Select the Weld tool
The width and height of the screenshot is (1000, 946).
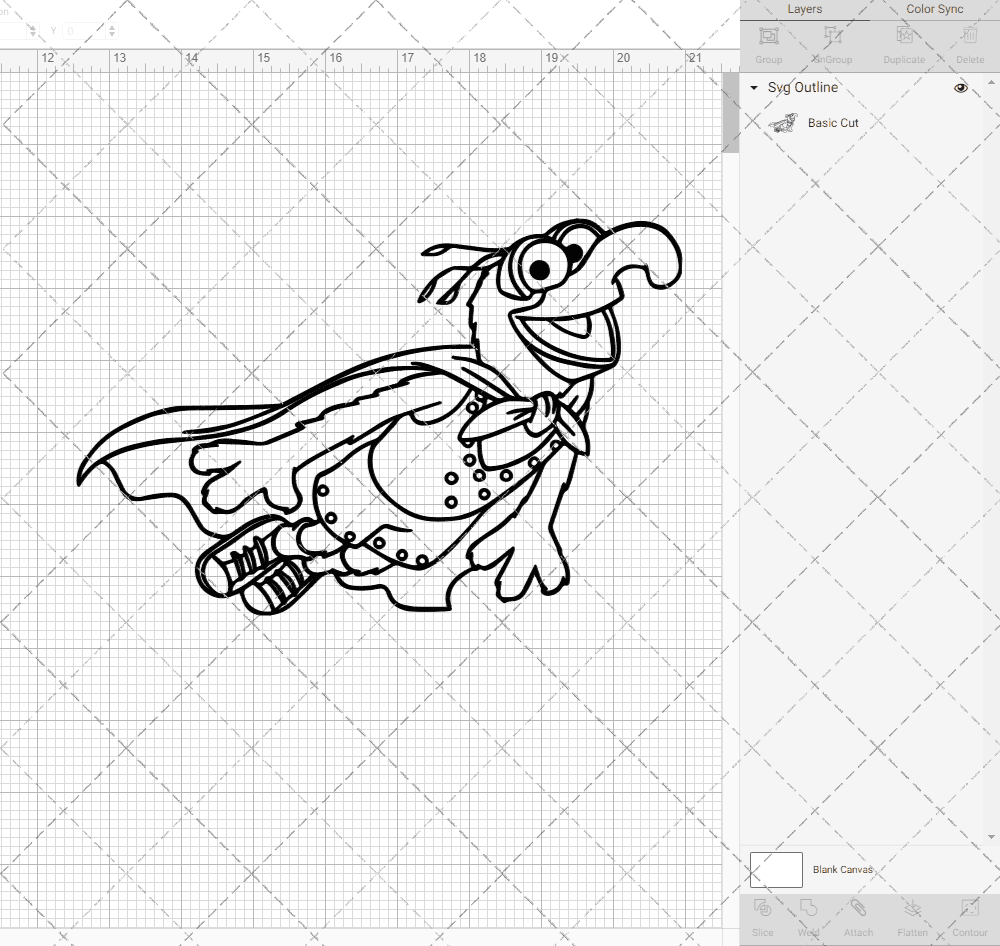tap(808, 908)
